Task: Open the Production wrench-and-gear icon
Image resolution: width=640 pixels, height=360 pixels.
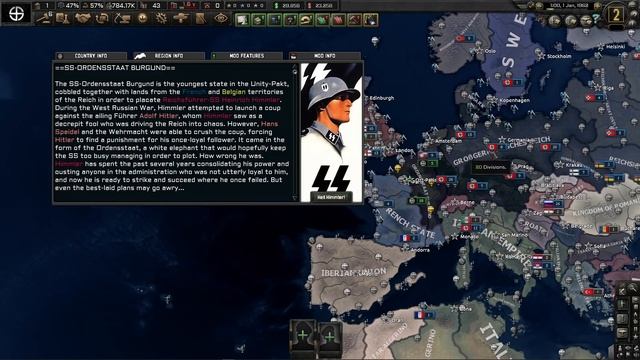Action: pos(161,18)
